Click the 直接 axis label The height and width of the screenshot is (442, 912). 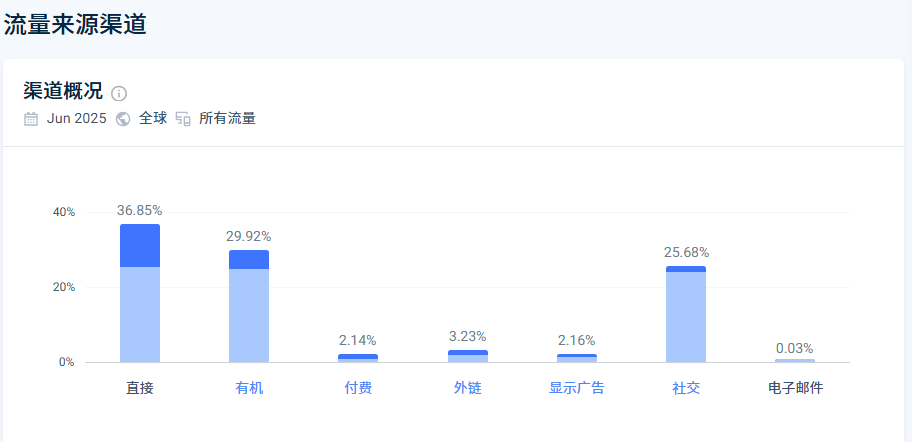[x=140, y=388]
